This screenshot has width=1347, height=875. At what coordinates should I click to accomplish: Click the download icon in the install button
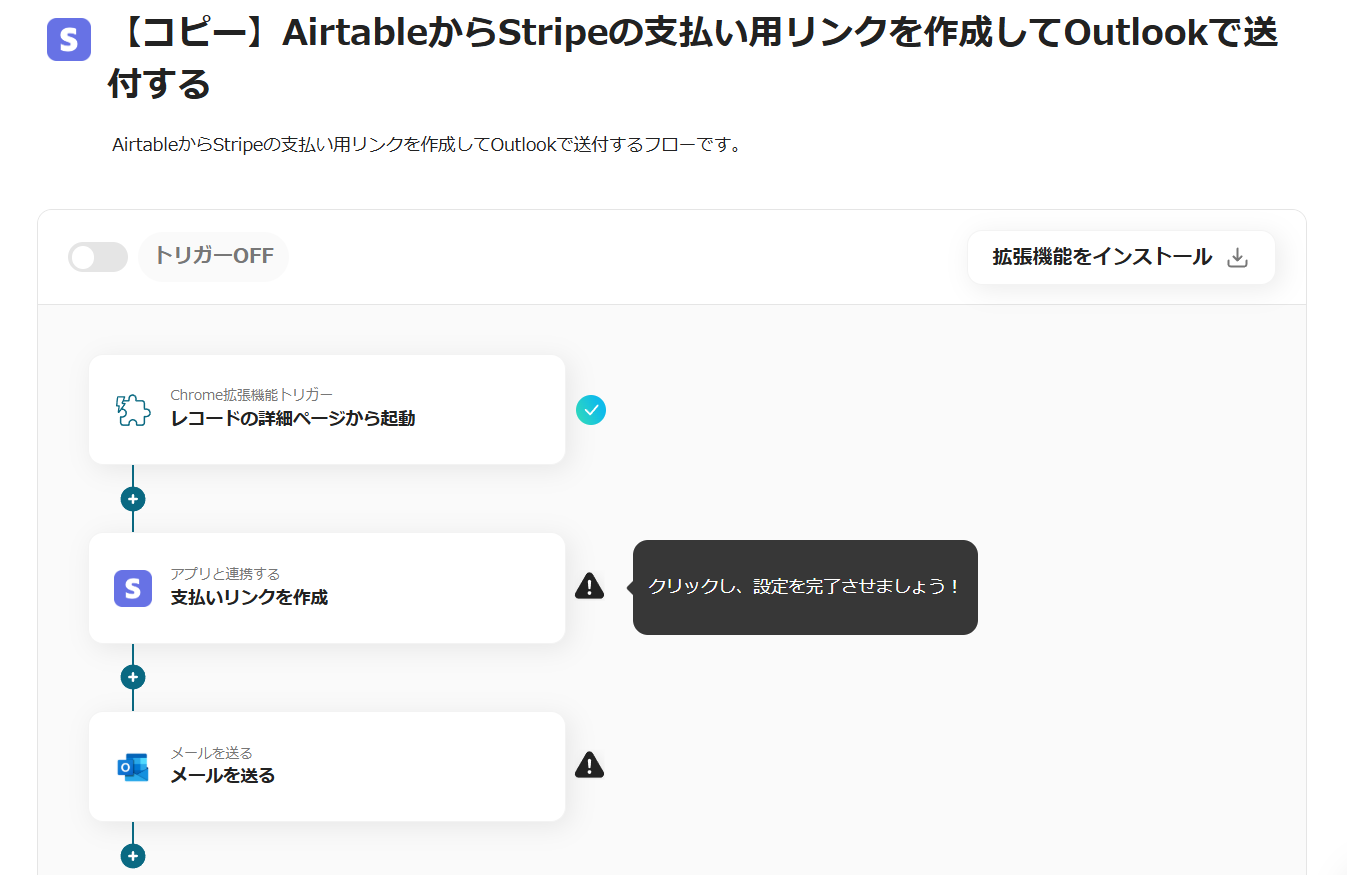[x=1237, y=258]
